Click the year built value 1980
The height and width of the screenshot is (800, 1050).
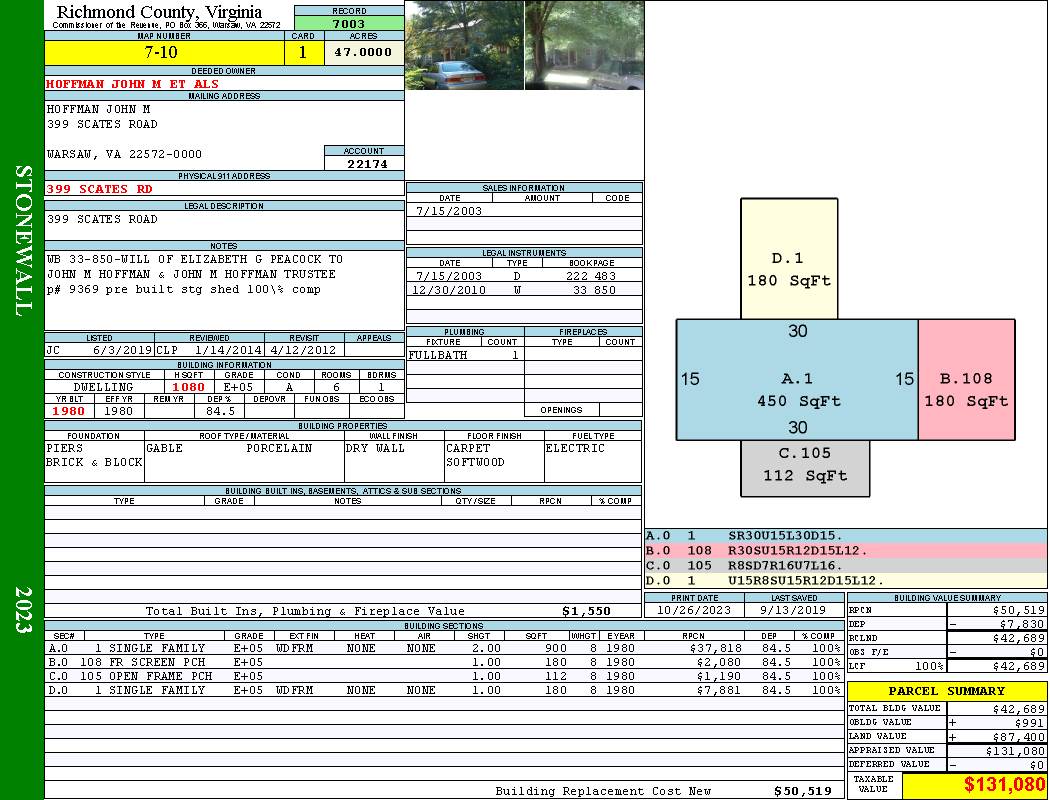68,411
